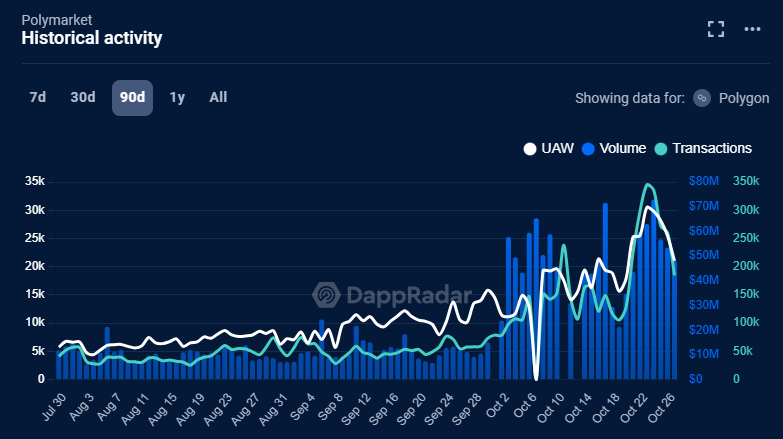Click the tallest volume bar near Oct 18
Screen dimensions: 783x439
pos(605,291)
